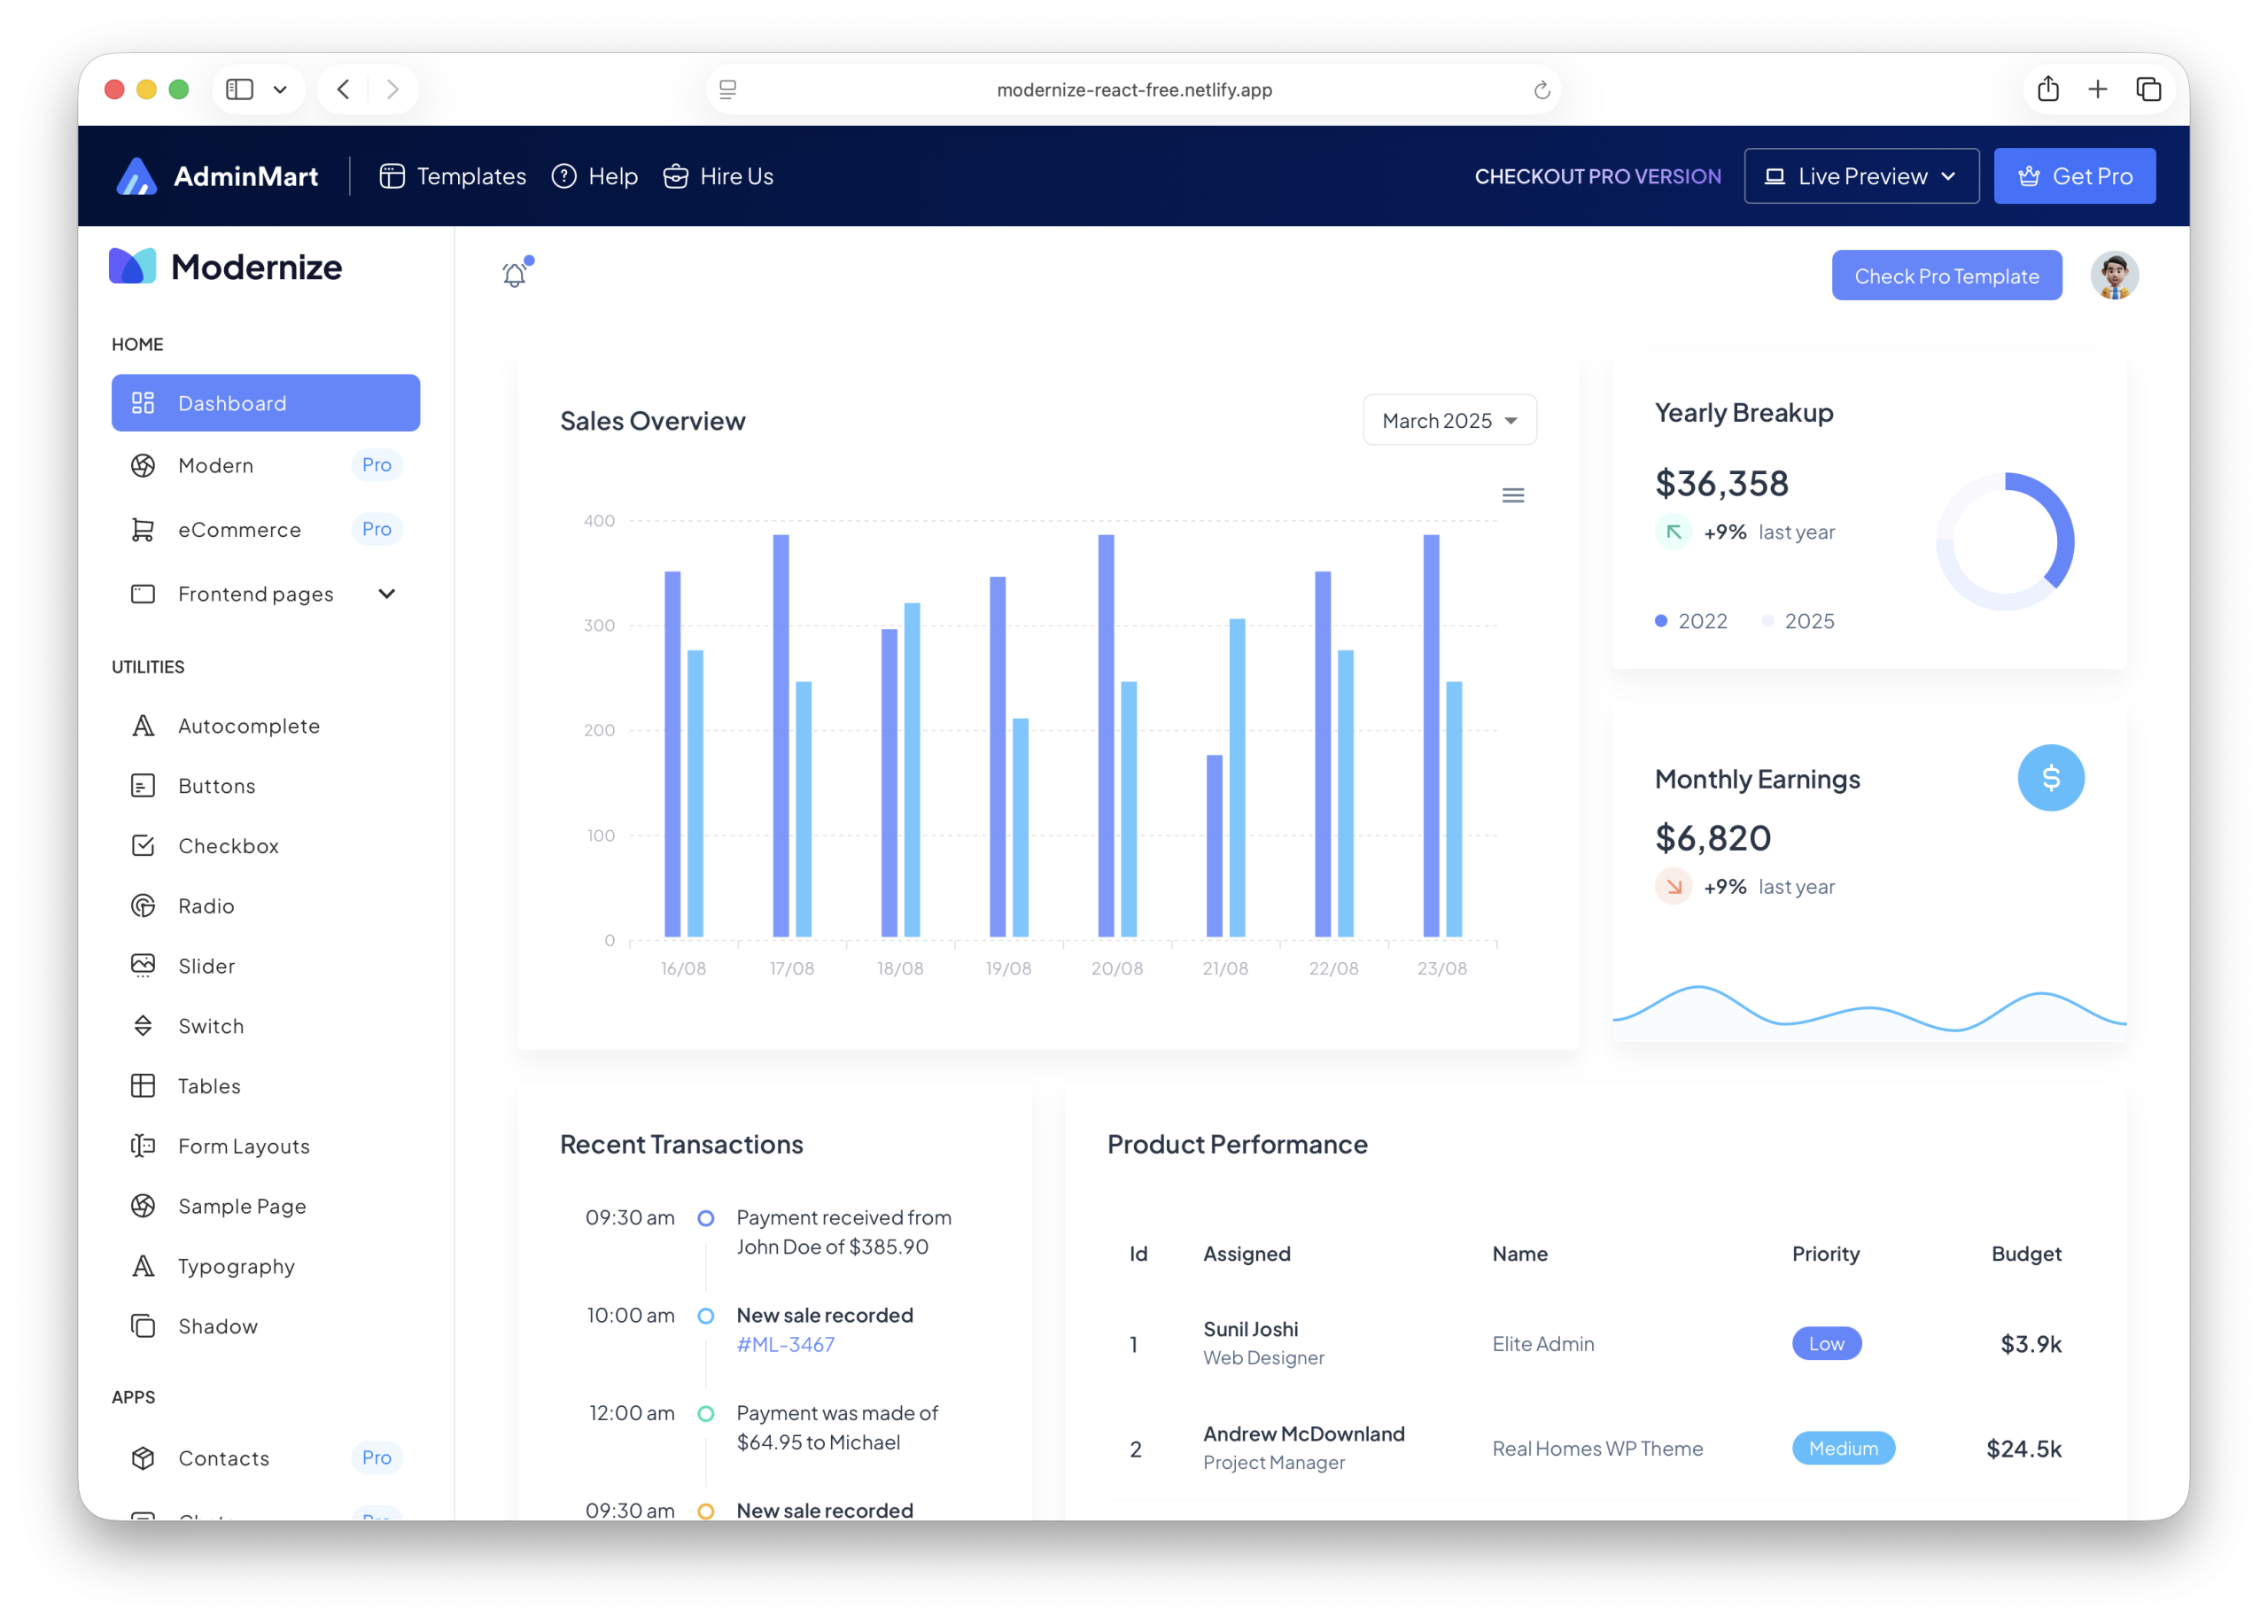Open the #ML-3467 transaction link
Viewport: 2268px width, 1624px height.
tap(785, 1344)
